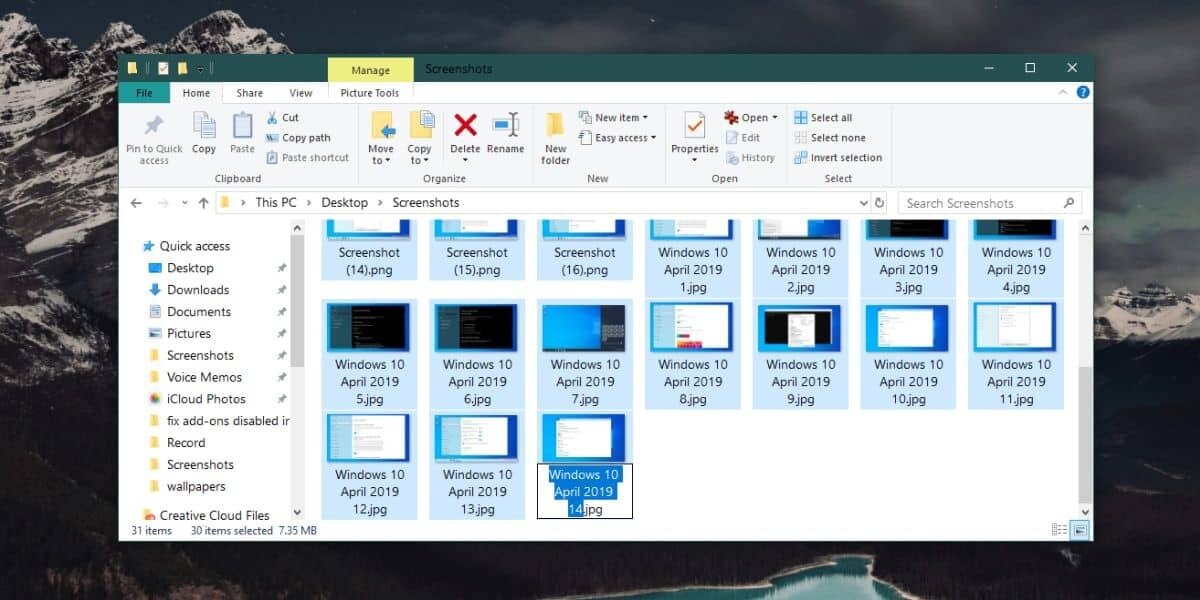Image resolution: width=1200 pixels, height=600 pixels.
Task: Click the Properties icon in ribbon
Action: click(694, 126)
